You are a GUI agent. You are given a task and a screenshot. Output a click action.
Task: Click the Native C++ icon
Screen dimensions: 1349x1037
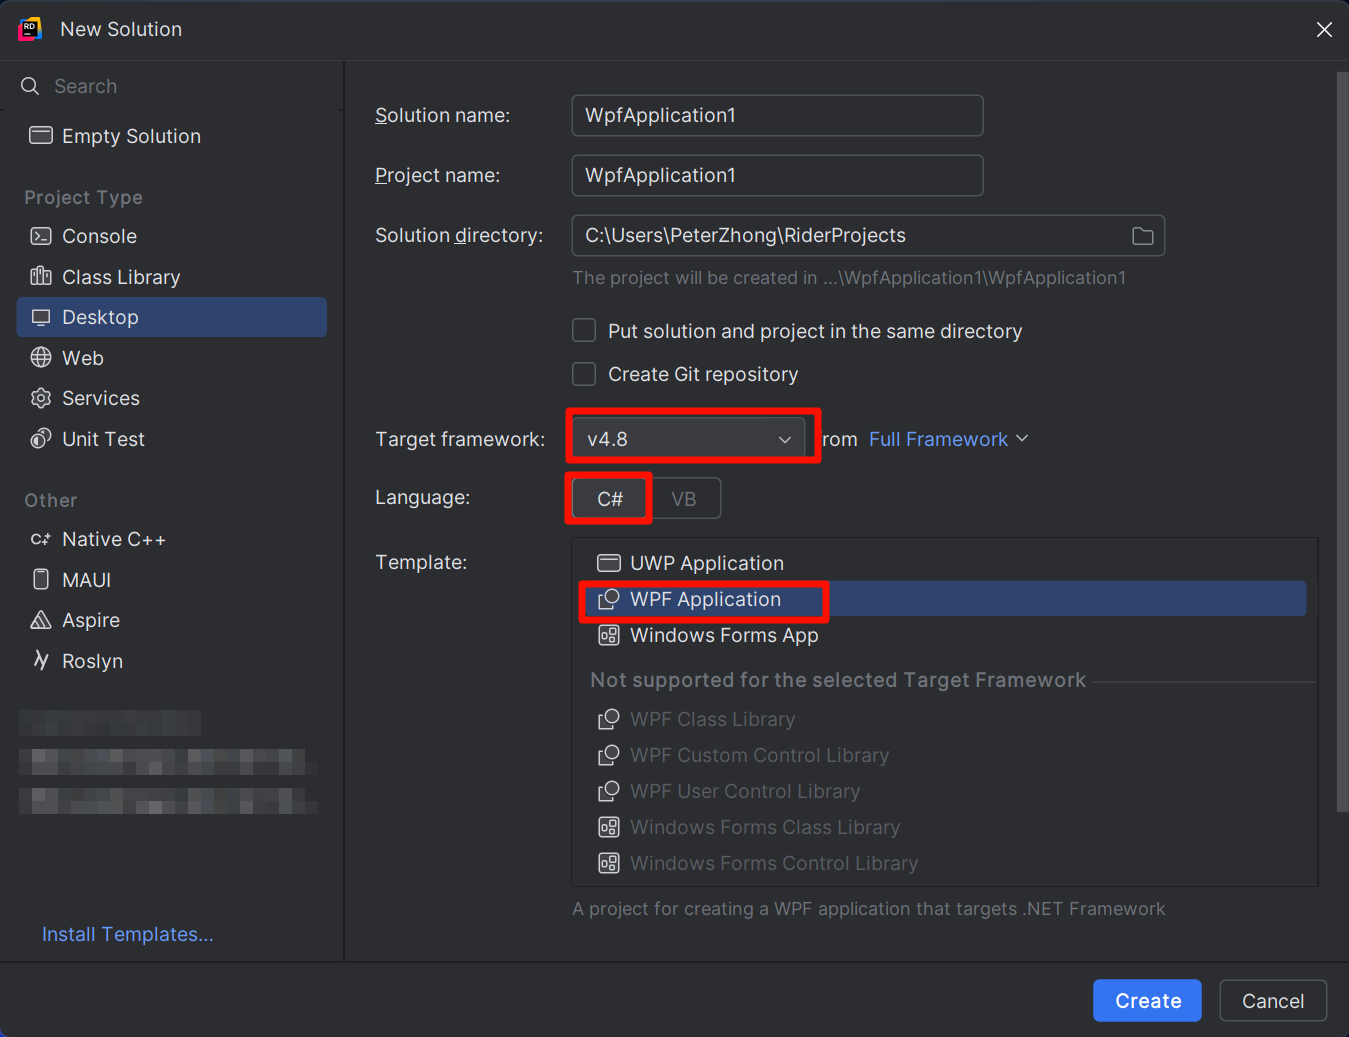(x=41, y=539)
